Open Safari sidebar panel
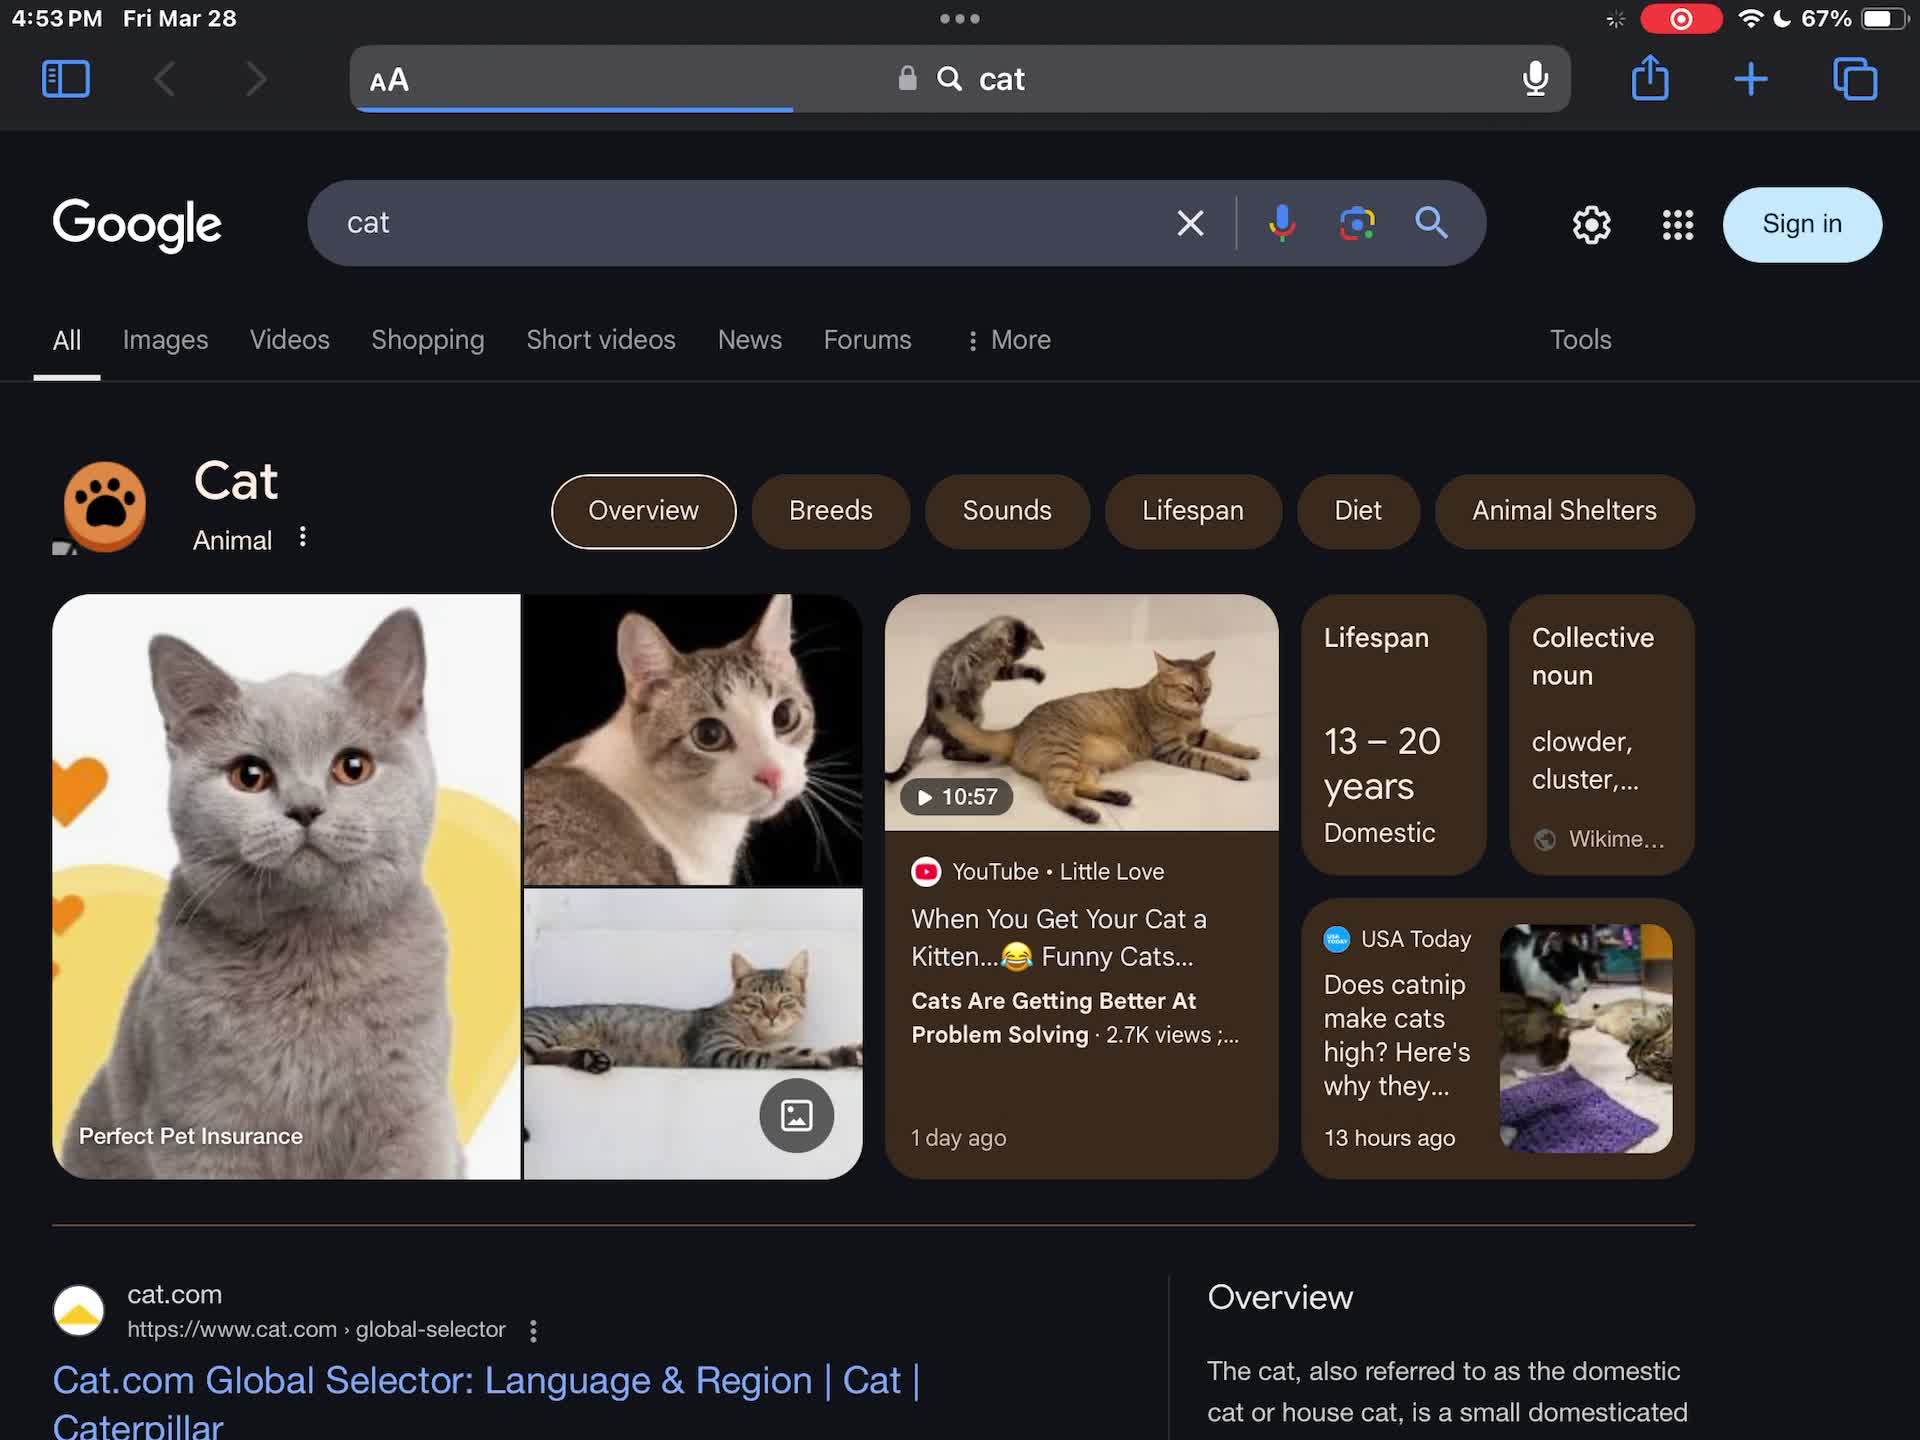Screen dimensions: 1920x1440 tap(66, 79)
